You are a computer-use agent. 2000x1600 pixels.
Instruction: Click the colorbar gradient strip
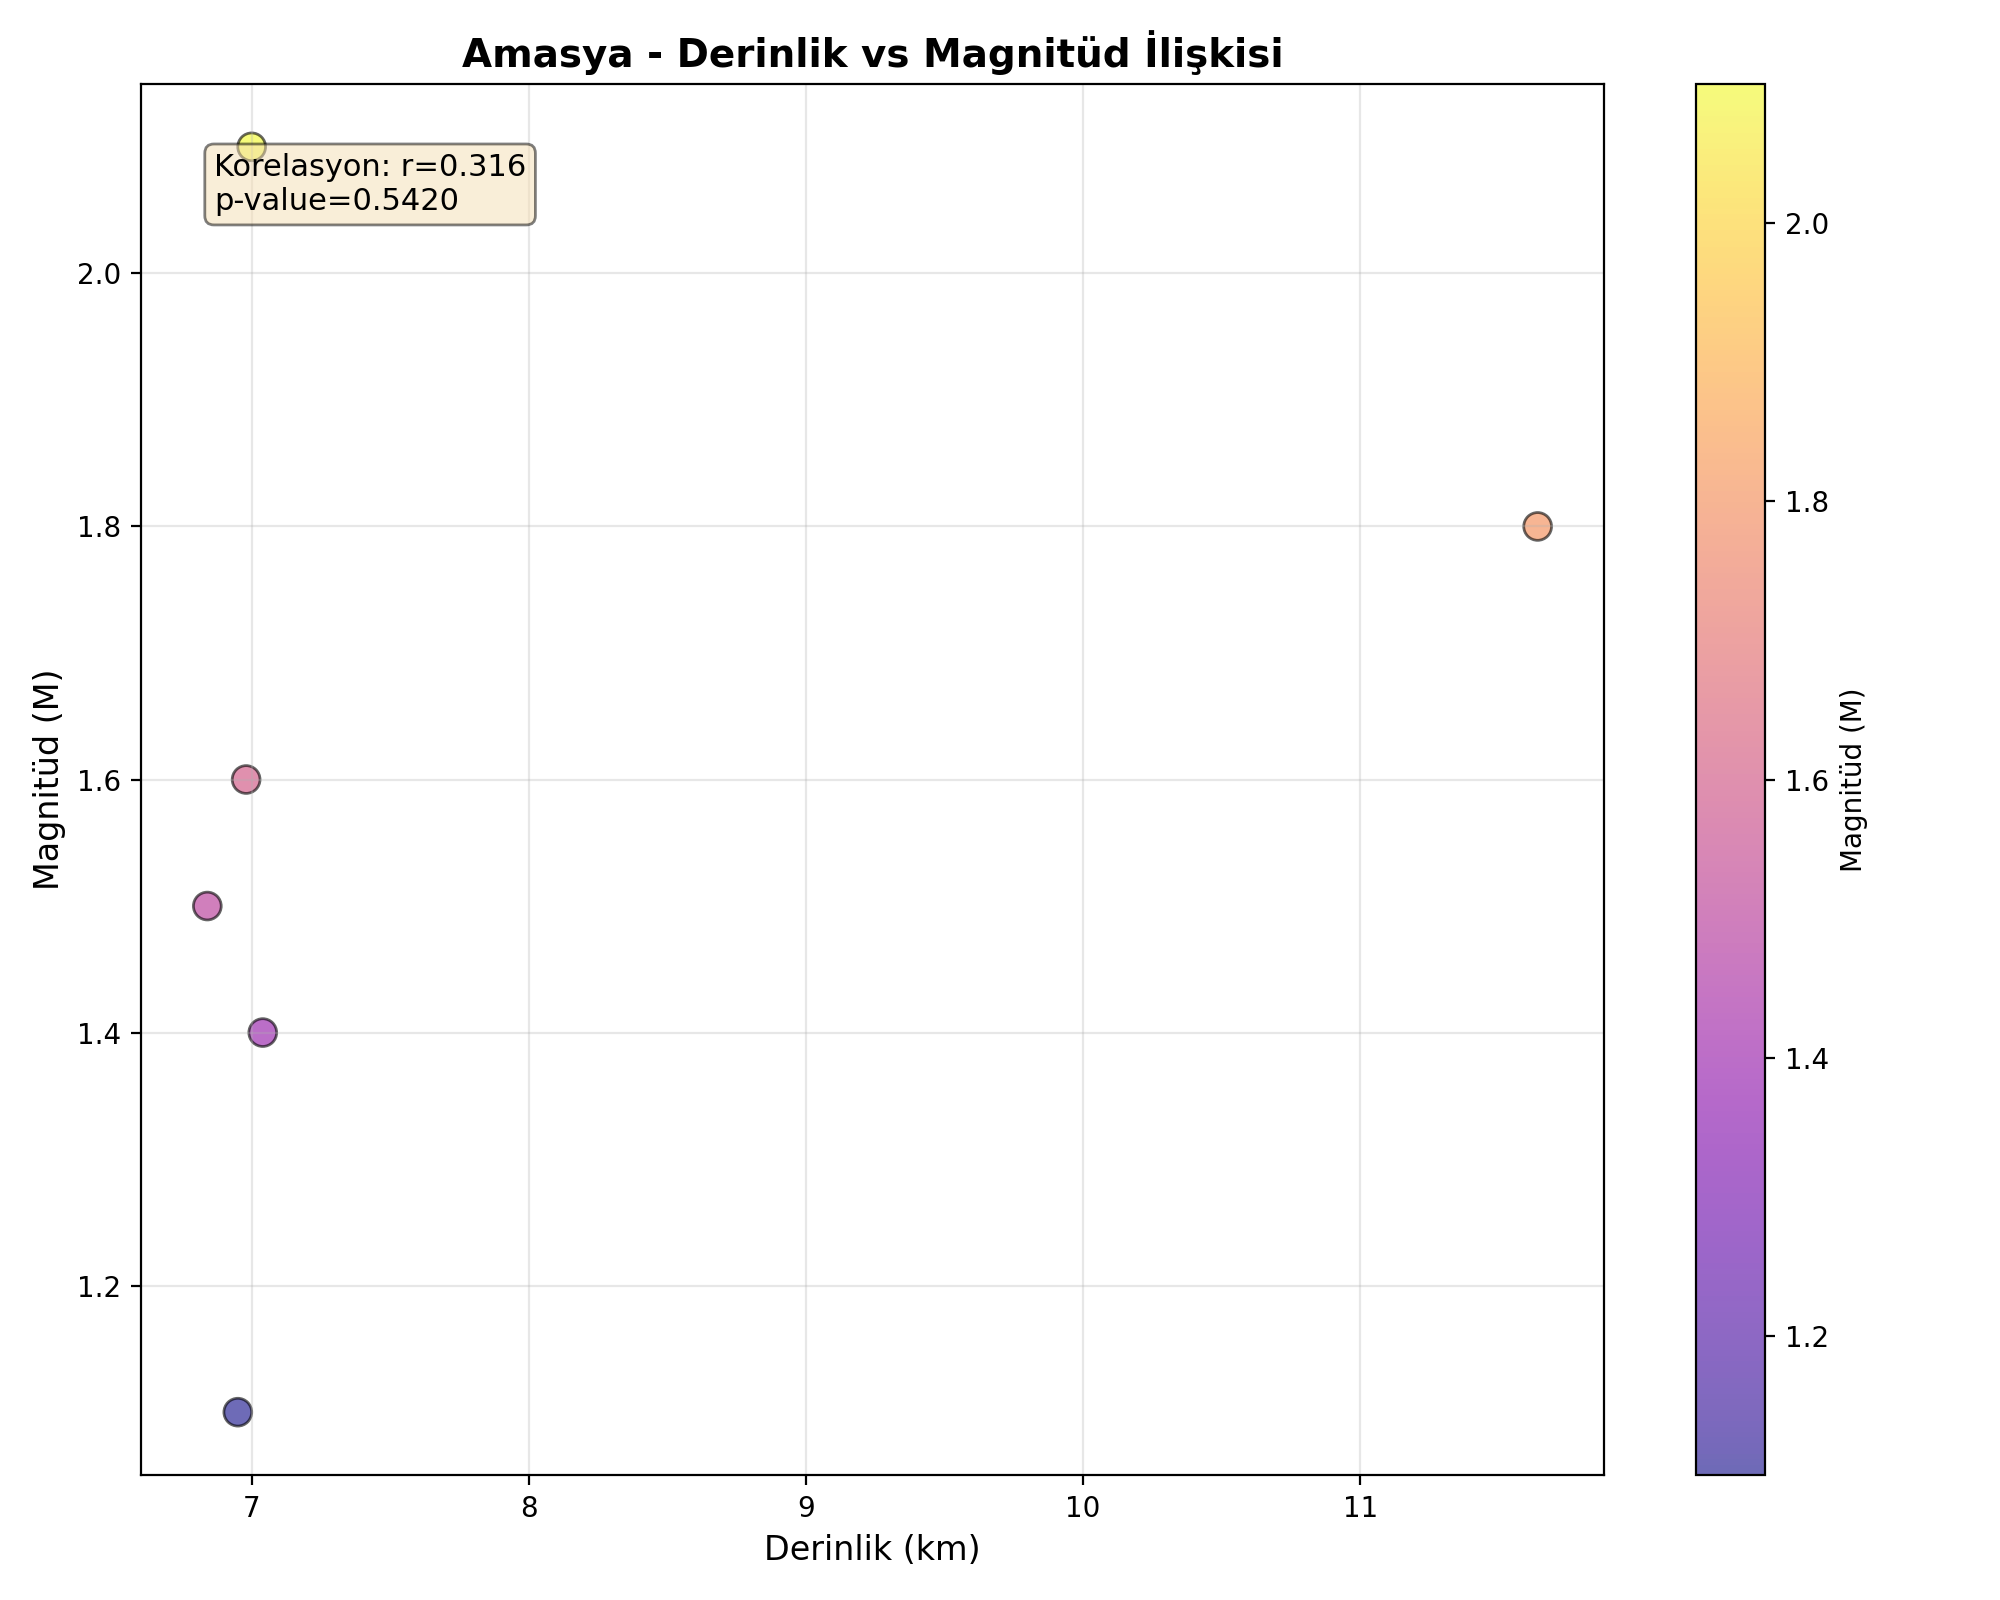[1730, 779]
